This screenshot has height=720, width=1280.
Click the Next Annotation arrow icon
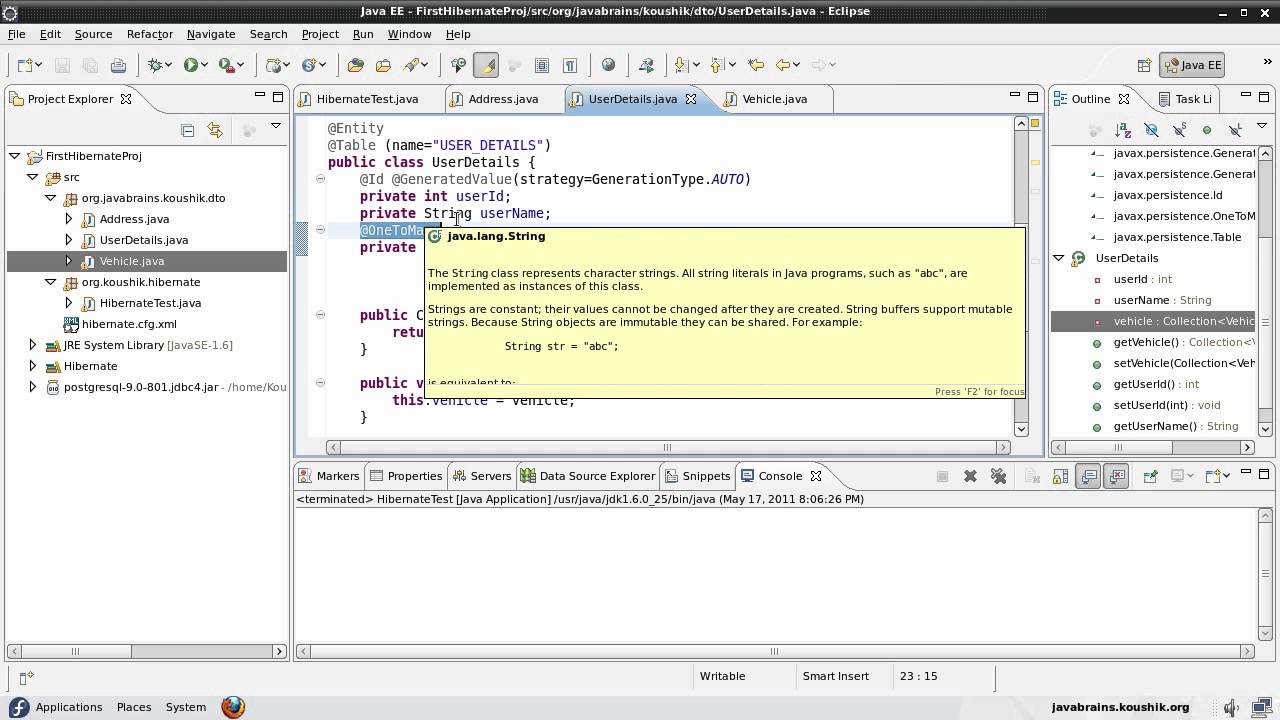(681, 65)
